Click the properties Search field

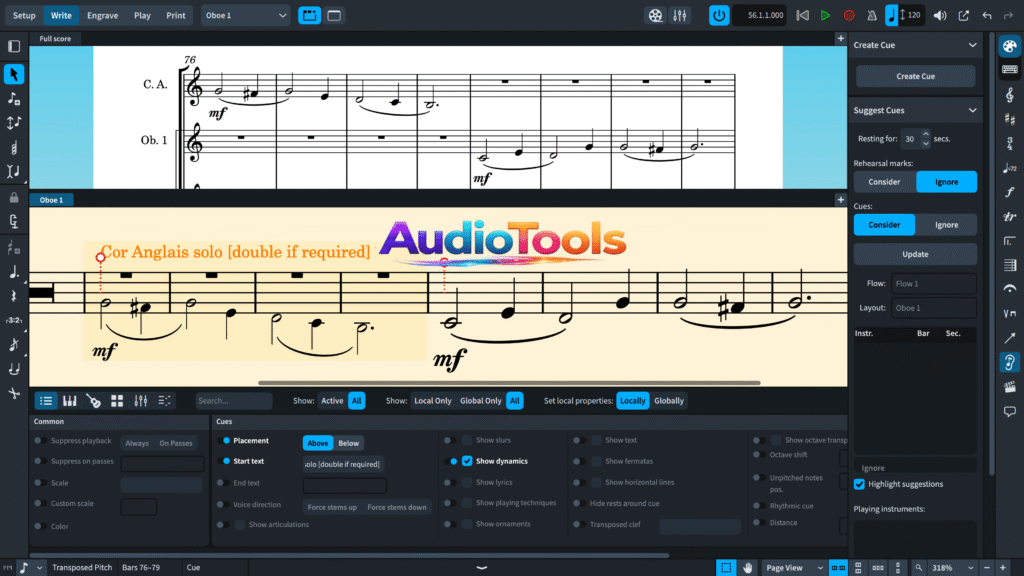coord(234,401)
